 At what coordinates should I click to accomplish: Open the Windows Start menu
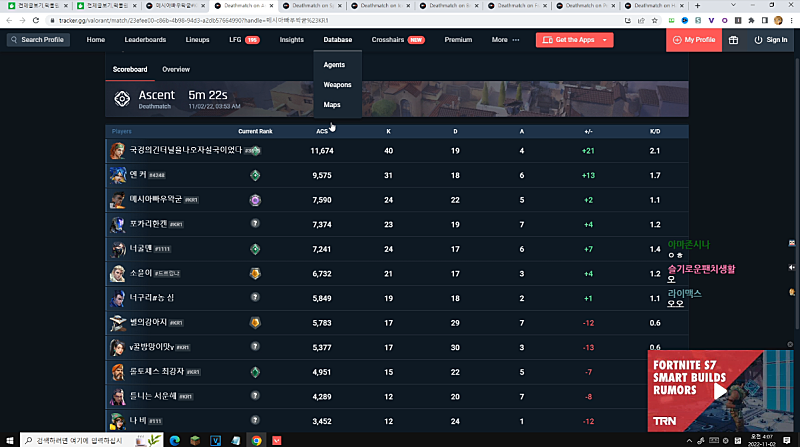[9, 440]
